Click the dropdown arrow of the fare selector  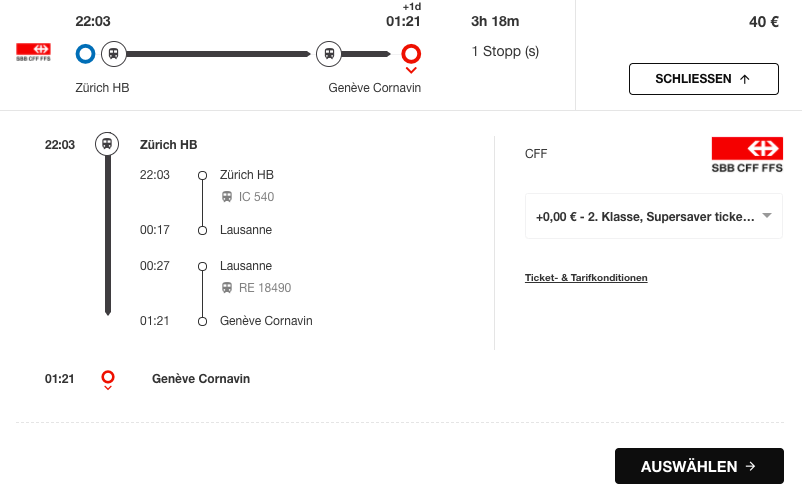tap(767, 215)
